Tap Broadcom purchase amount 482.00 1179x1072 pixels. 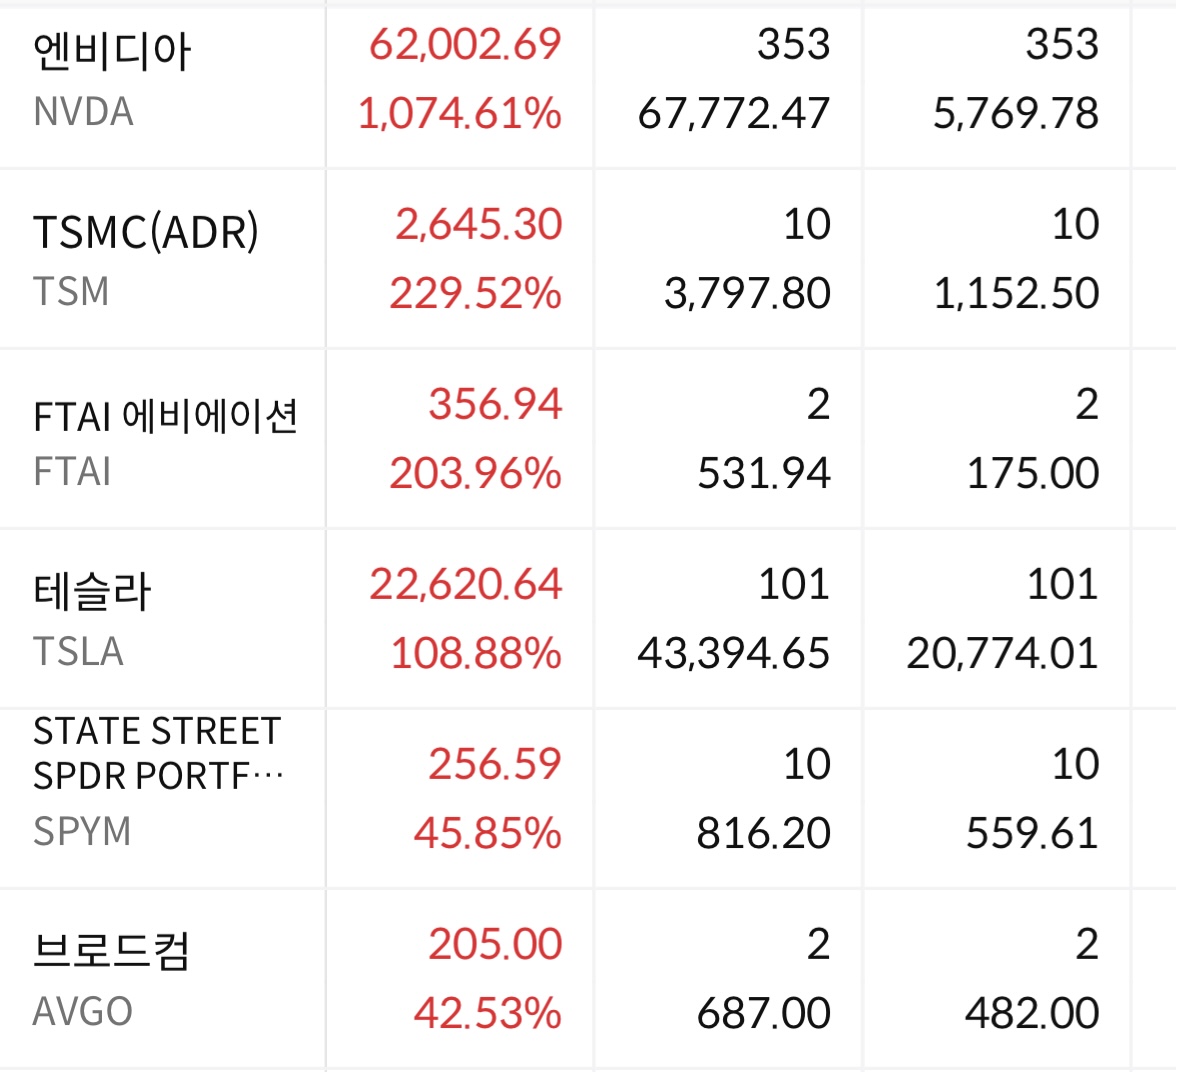click(1031, 1013)
